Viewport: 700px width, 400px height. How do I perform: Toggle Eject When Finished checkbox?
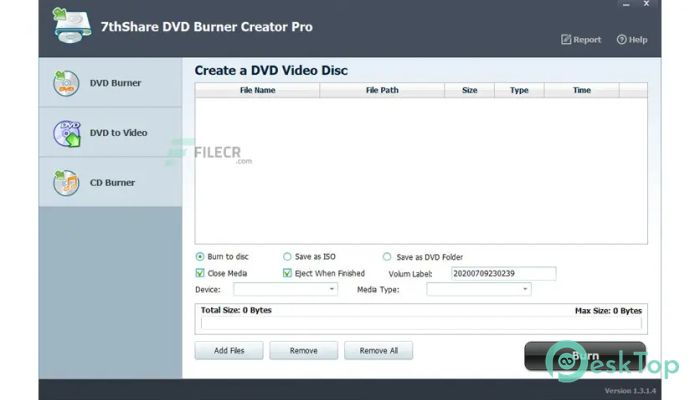coord(287,273)
